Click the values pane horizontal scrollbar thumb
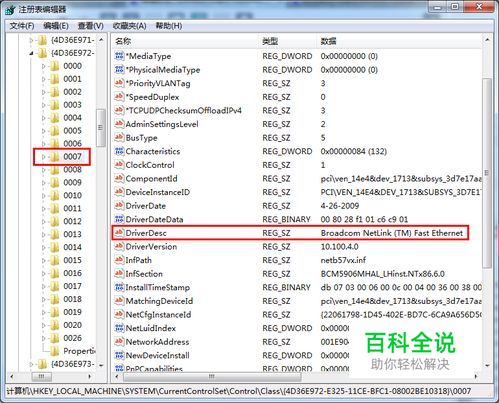The height and width of the screenshot is (403, 499). tap(212, 377)
